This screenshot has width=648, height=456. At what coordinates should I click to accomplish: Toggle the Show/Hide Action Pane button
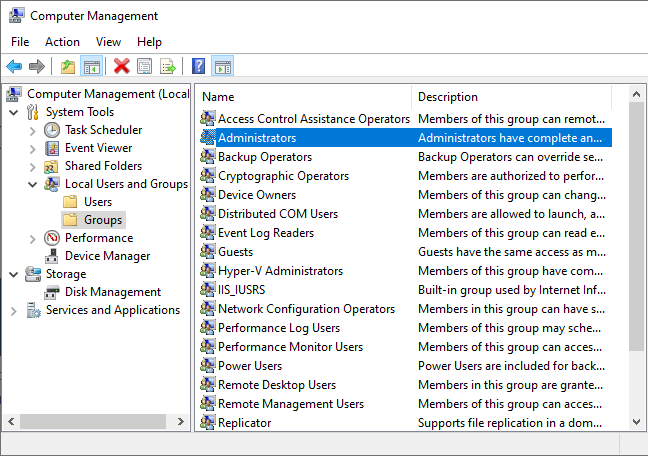point(223,67)
